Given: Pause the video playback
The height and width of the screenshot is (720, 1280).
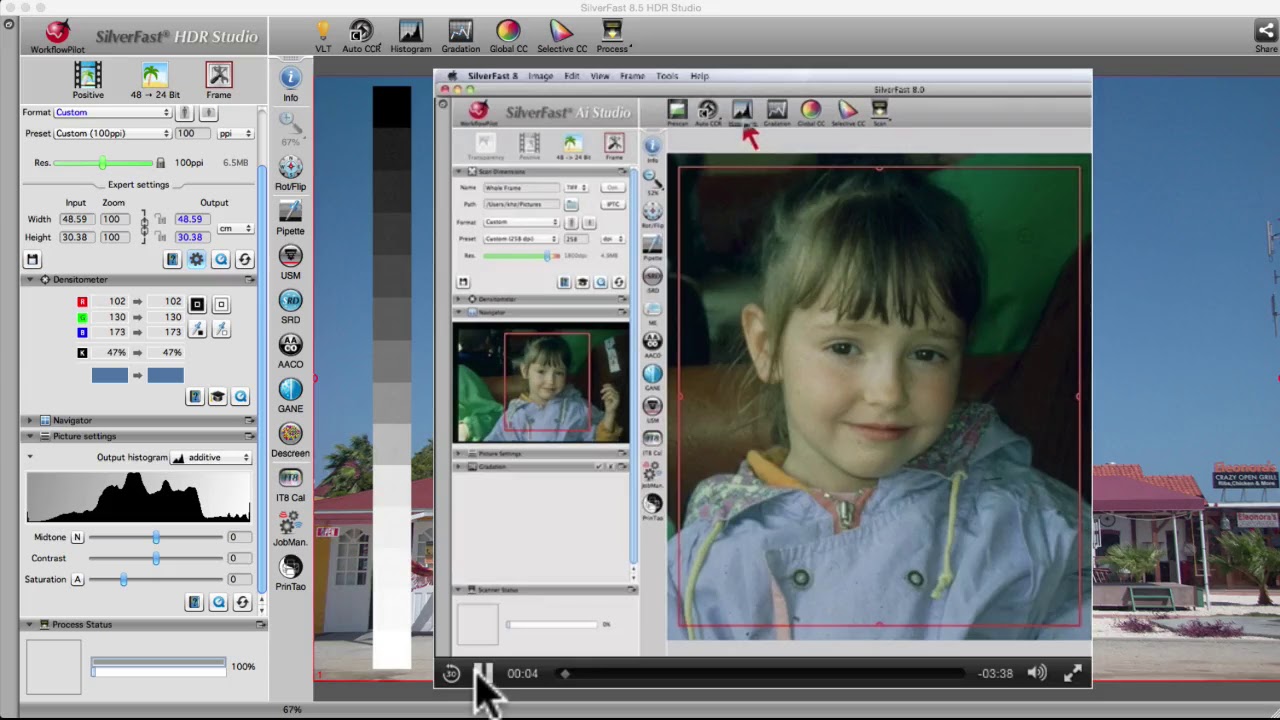Looking at the screenshot, I should (482, 673).
